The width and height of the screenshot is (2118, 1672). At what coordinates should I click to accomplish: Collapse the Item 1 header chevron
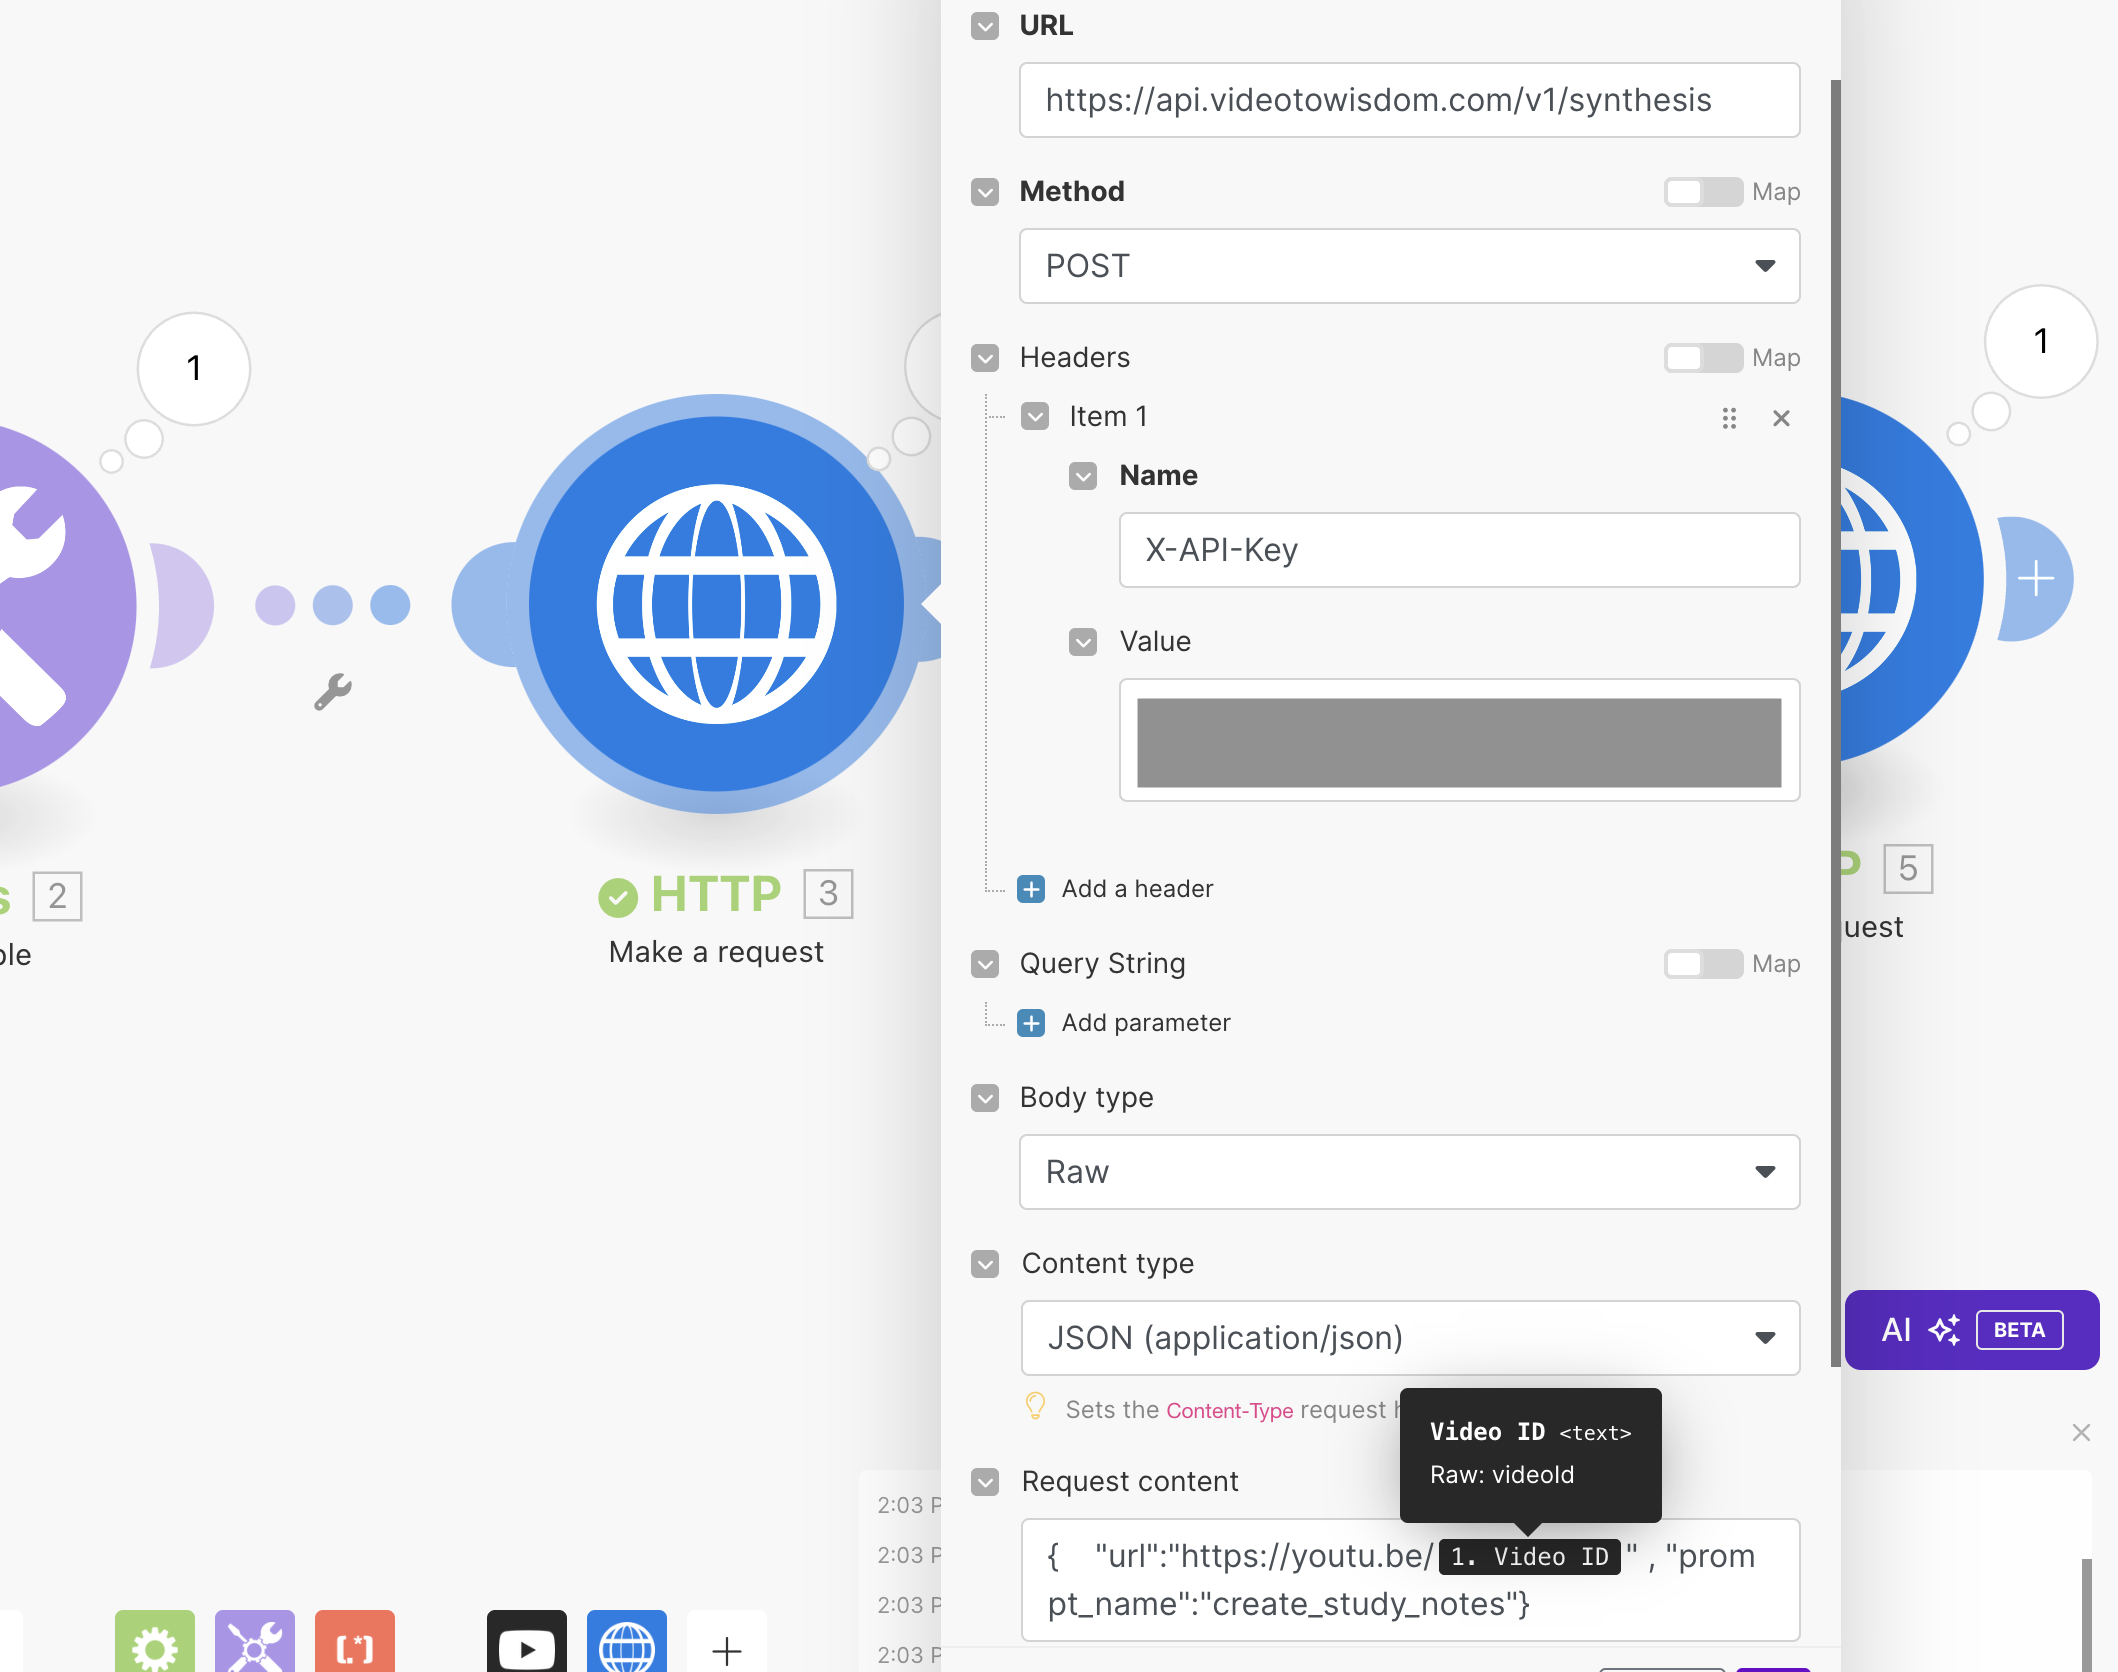[x=1035, y=416]
